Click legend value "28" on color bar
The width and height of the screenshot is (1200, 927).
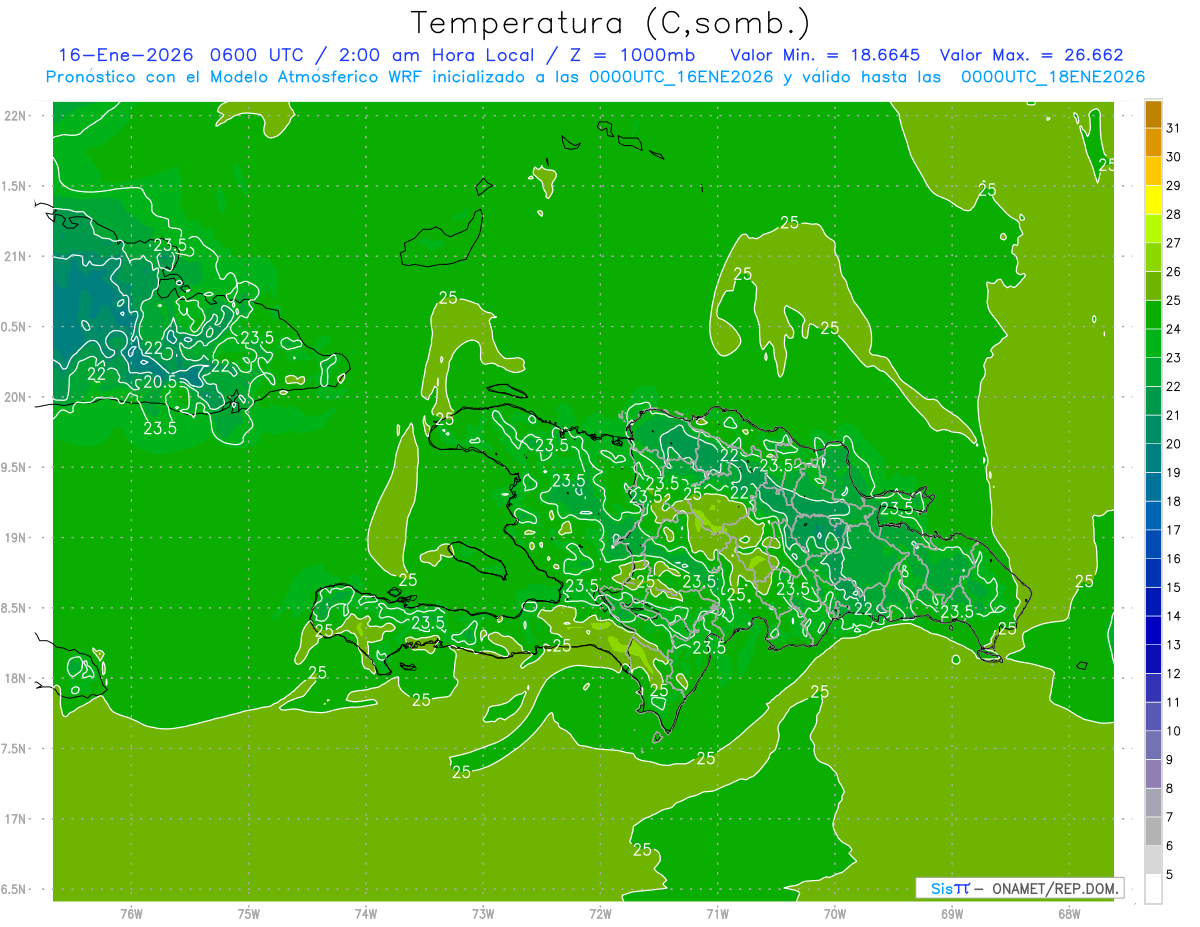pos(1174,214)
